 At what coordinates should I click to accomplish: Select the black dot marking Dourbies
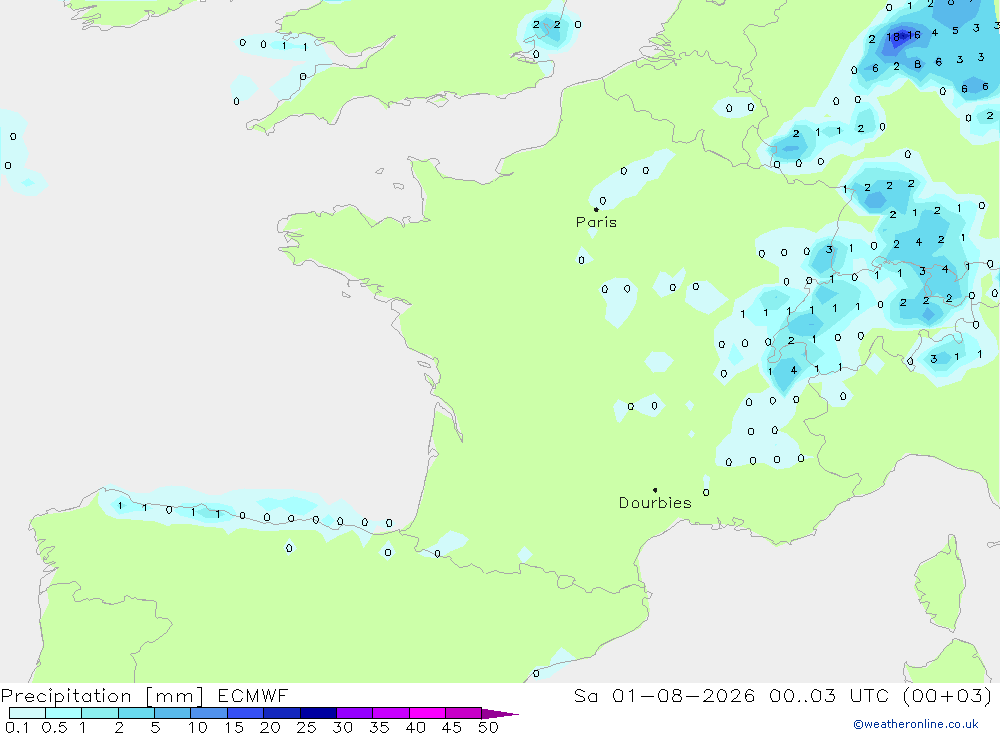[655, 490]
